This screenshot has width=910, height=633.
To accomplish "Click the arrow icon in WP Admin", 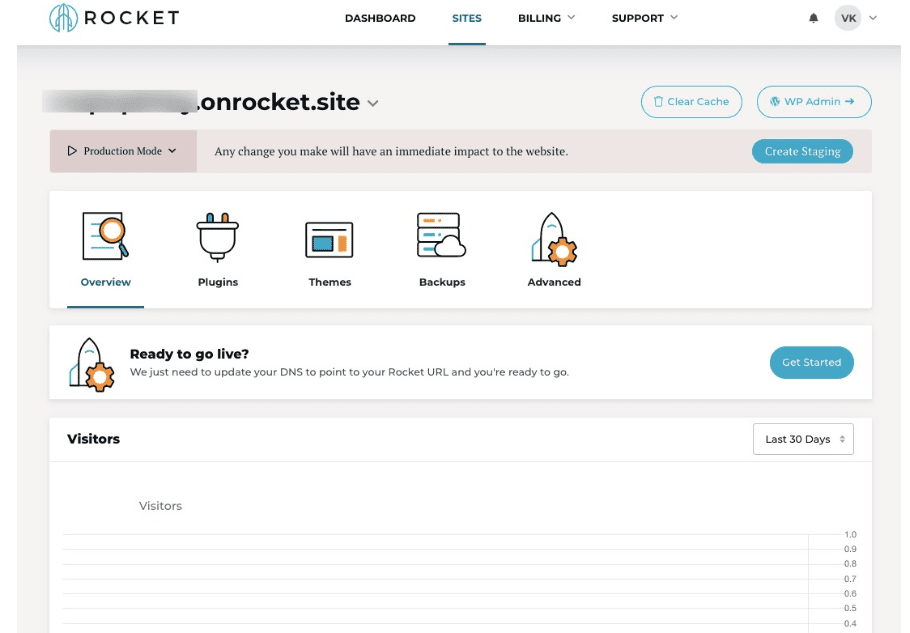I will pyautogui.click(x=850, y=102).
